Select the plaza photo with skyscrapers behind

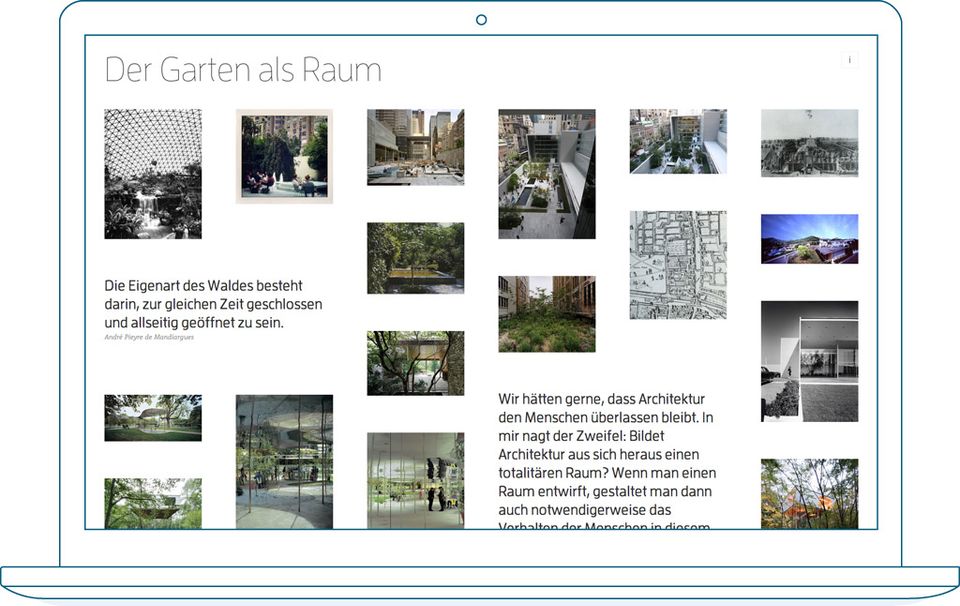point(415,147)
